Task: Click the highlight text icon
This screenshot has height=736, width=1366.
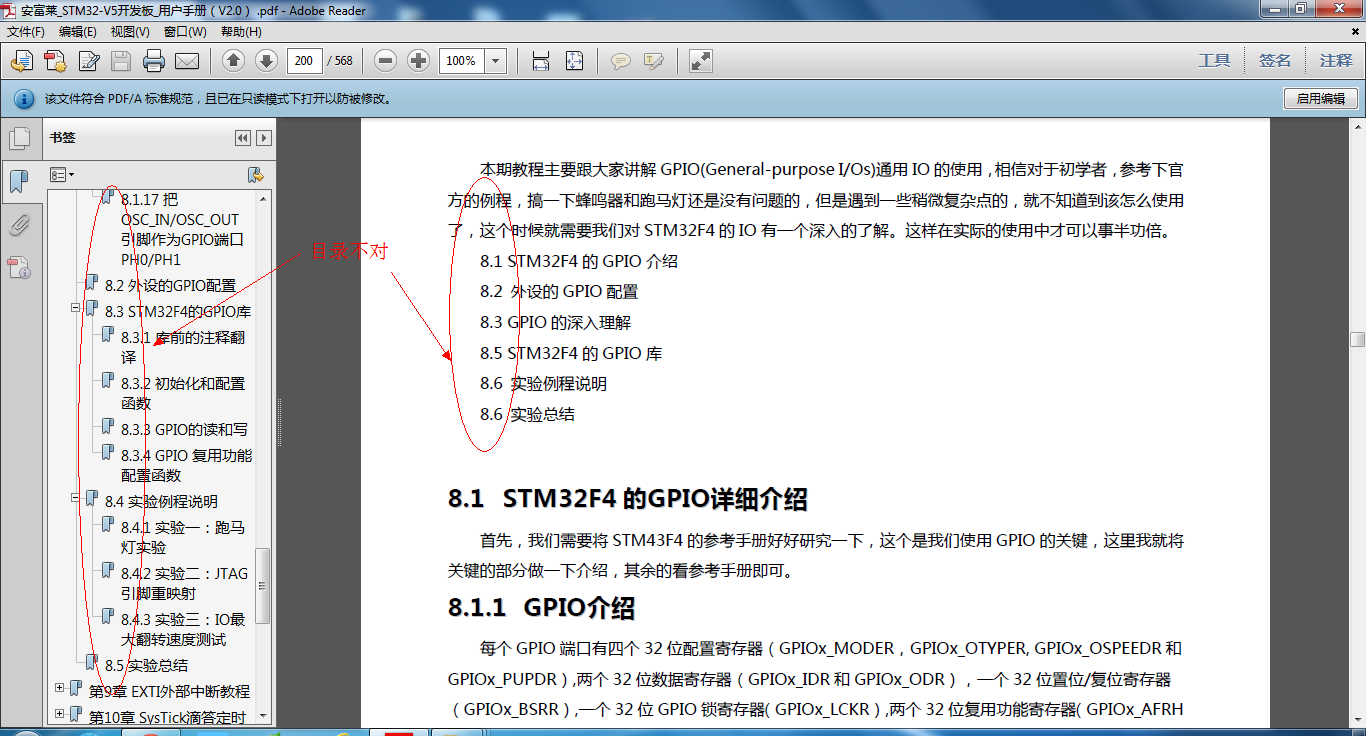Action: (654, 61)
